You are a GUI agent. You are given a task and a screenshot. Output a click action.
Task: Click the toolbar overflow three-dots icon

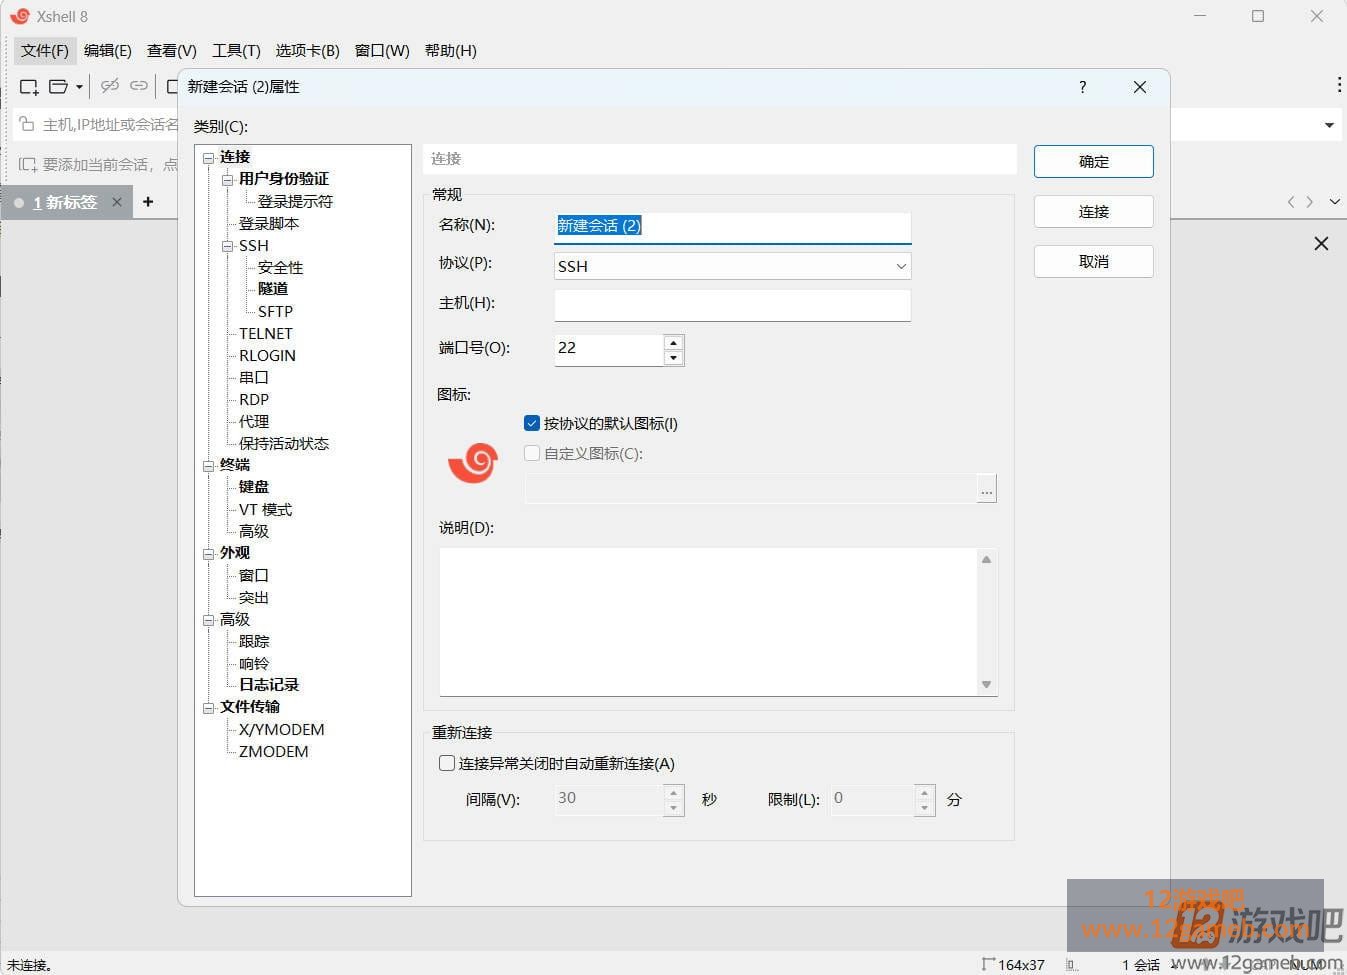[1339, 85]
